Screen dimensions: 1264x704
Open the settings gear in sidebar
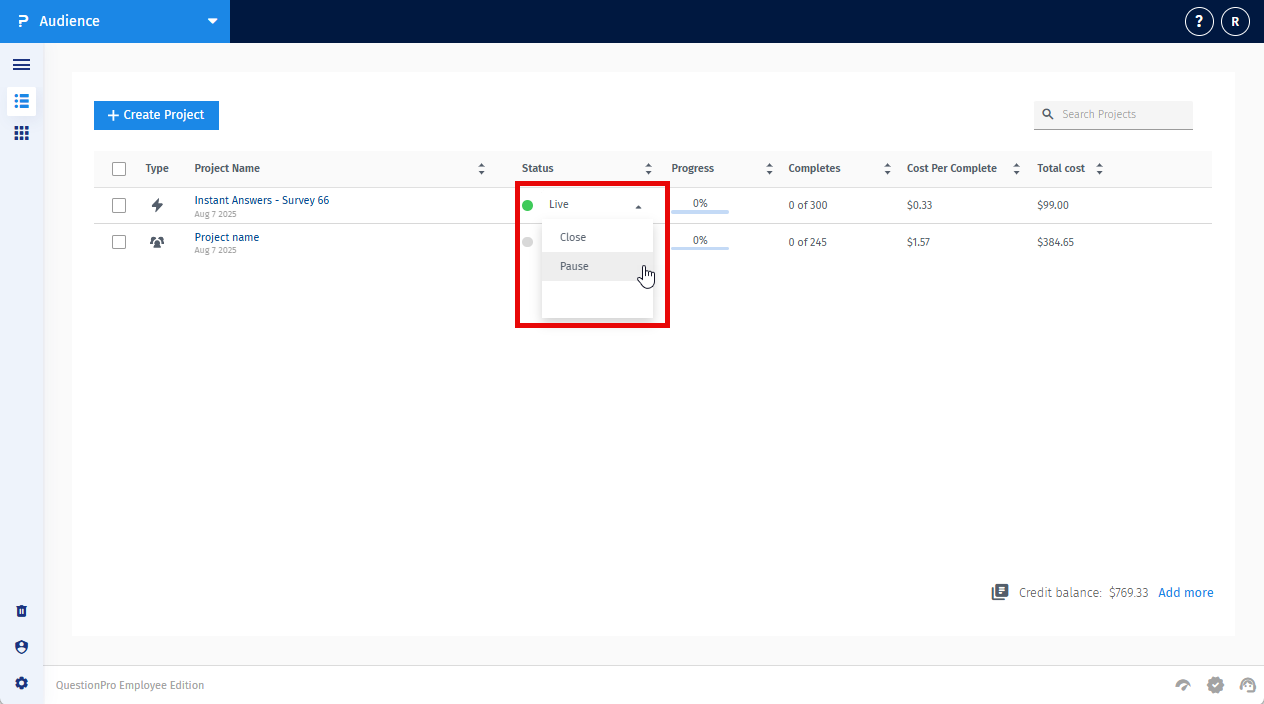pyautogui.click(x=21, y=683)
